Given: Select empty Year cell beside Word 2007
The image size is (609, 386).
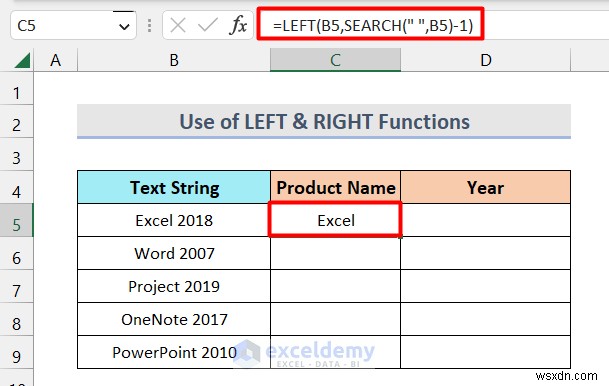Looking at the screenshot, I should click(x=485, y=253).
